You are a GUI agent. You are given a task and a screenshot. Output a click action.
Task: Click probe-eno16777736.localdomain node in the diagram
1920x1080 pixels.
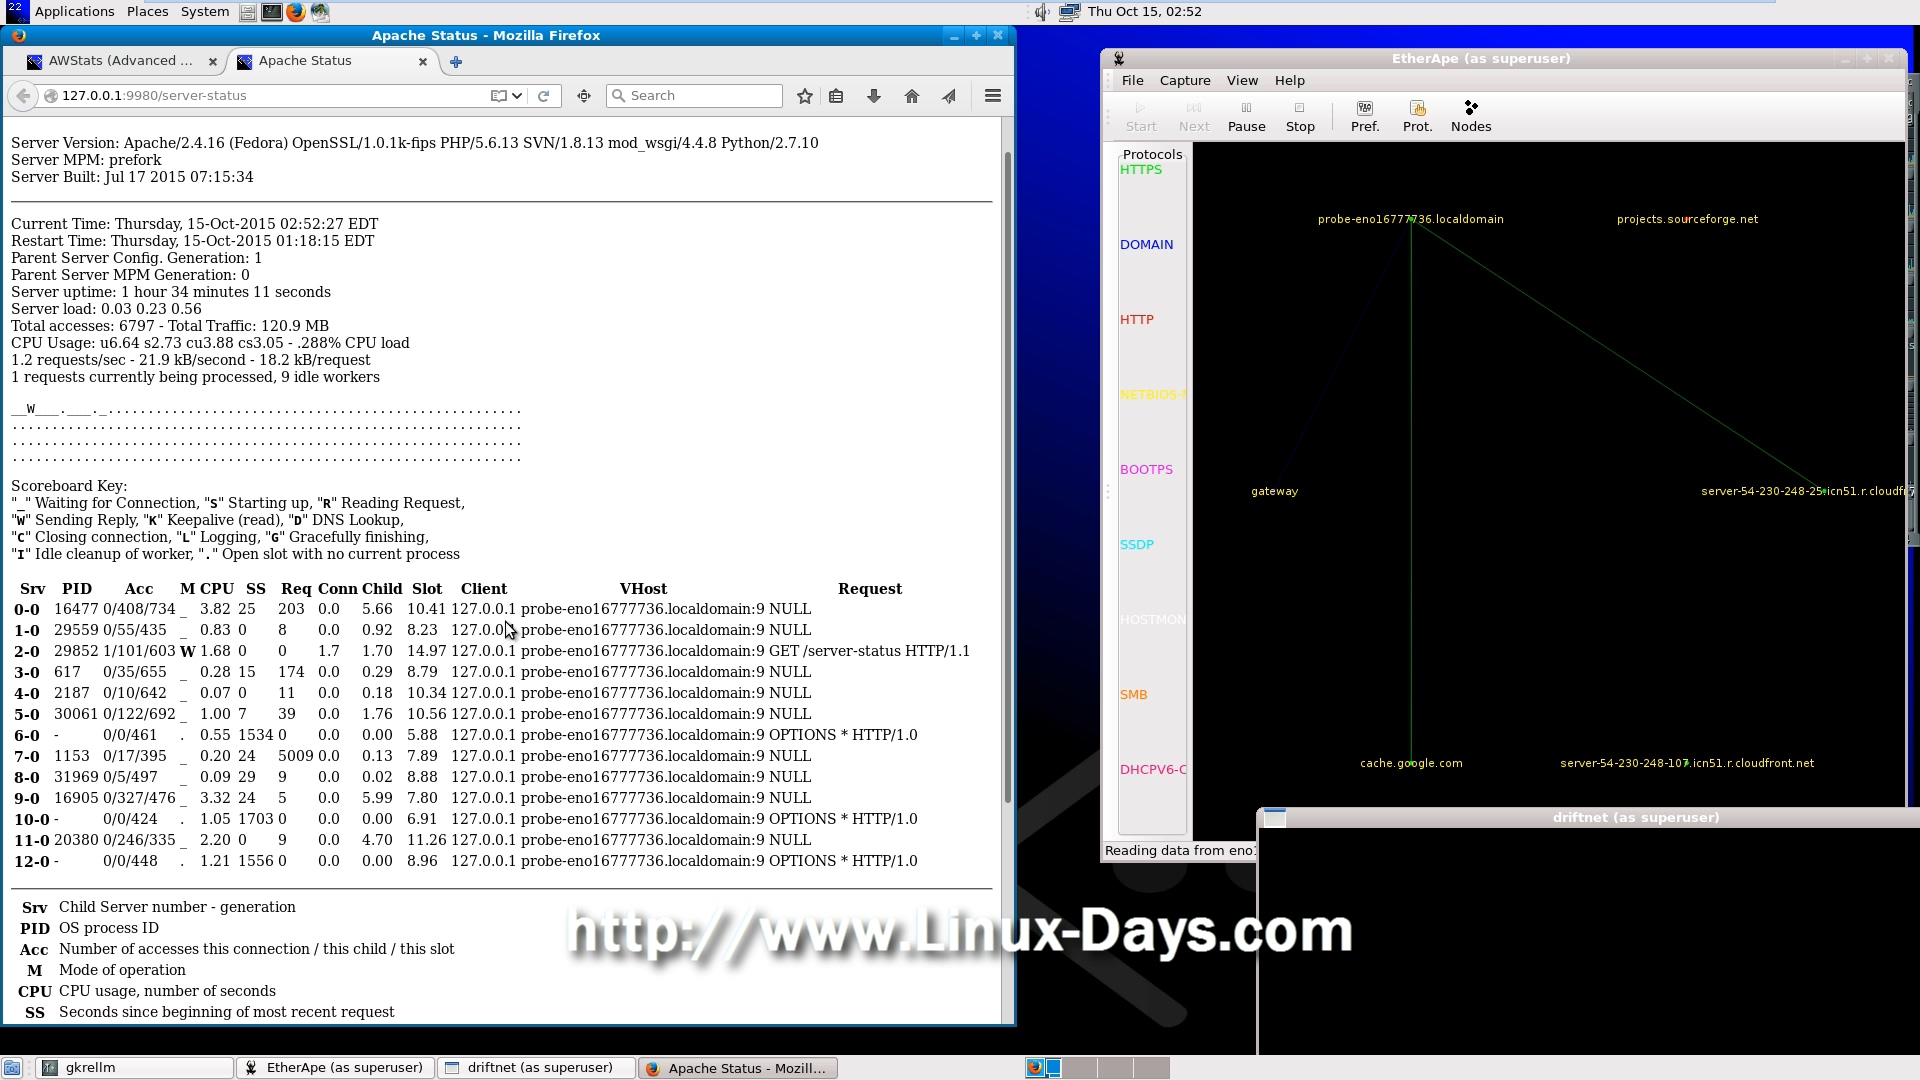1410,220
